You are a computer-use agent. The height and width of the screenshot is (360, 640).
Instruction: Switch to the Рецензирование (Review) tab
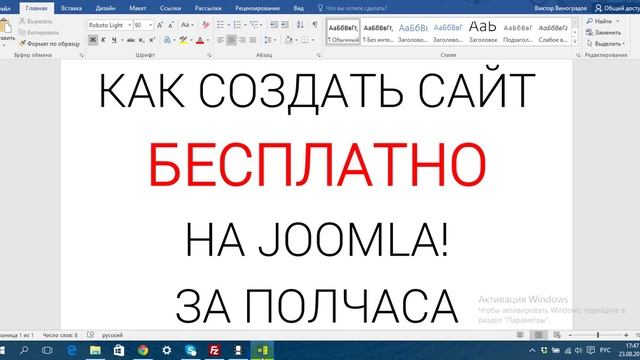point(257,8)
